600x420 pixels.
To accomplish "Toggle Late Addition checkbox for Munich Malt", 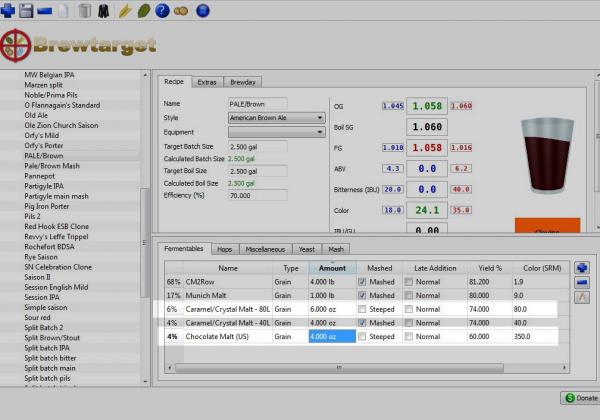I will (409, 296).
